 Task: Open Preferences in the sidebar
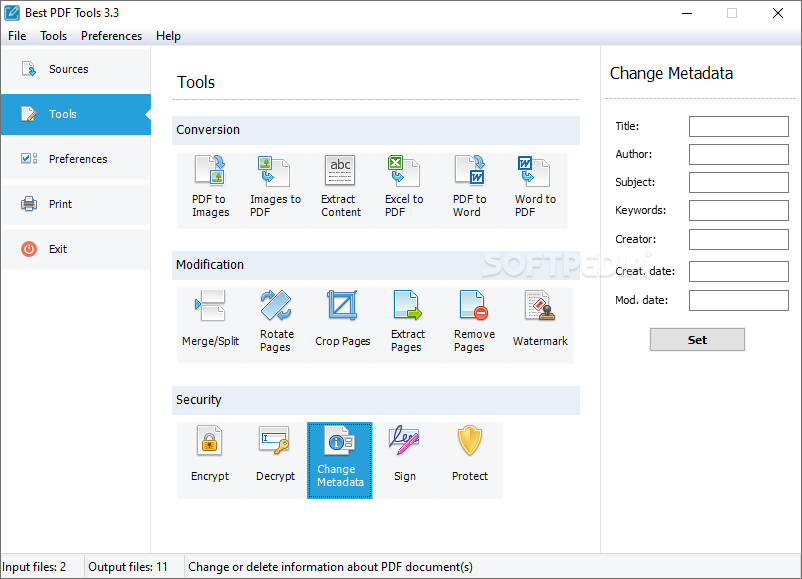76,159
